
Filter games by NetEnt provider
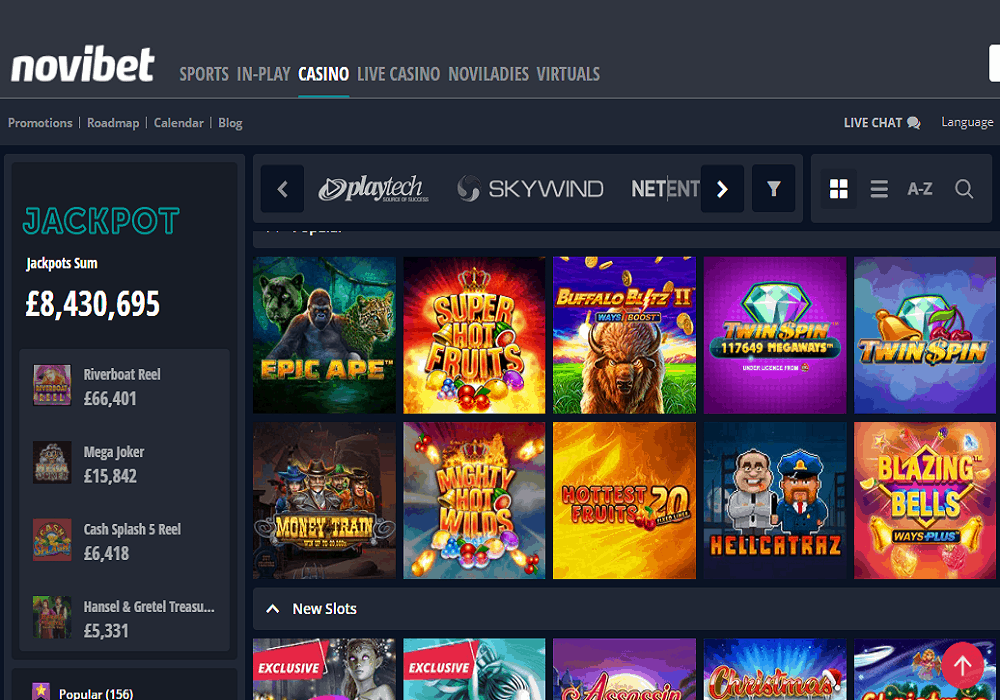click(665, 189)
